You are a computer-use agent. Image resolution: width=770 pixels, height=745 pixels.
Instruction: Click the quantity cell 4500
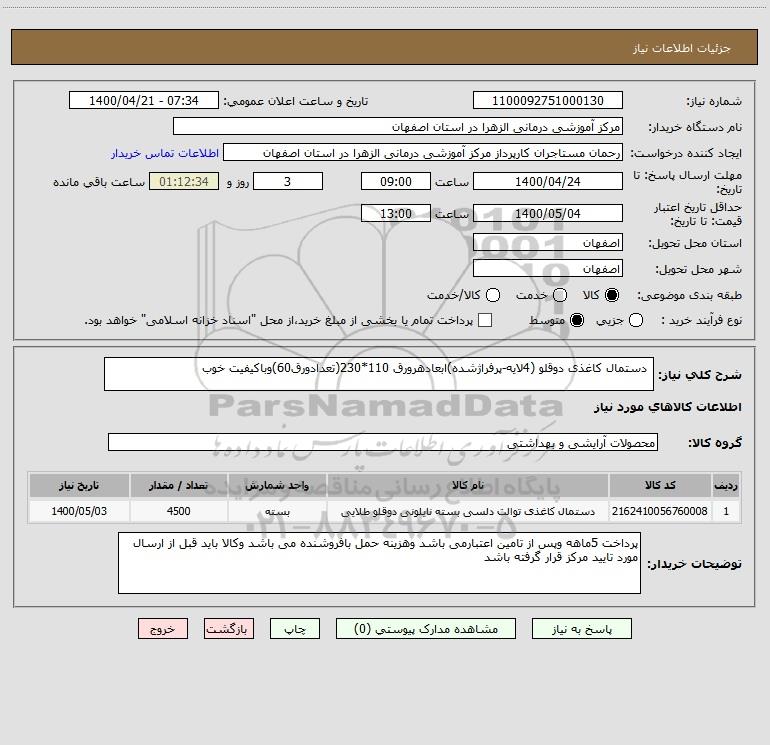(x=178, y=511)
